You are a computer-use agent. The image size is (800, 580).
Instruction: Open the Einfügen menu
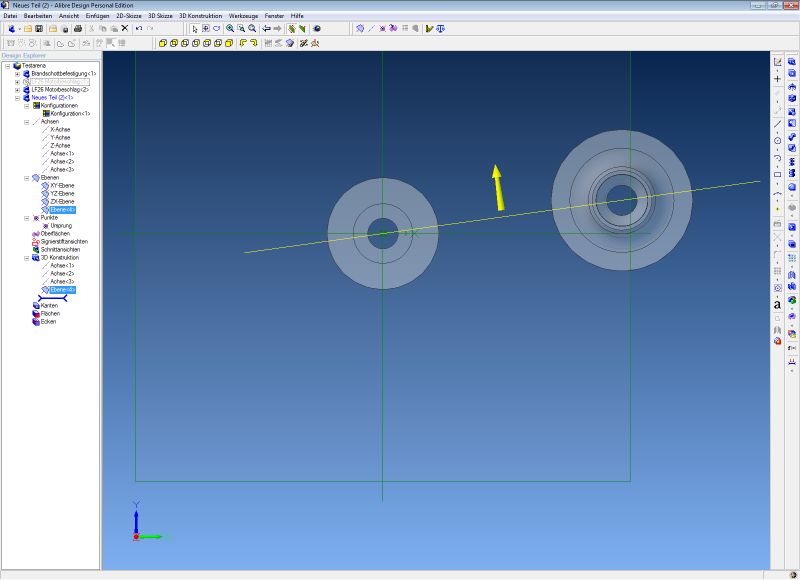click(97, 16)
